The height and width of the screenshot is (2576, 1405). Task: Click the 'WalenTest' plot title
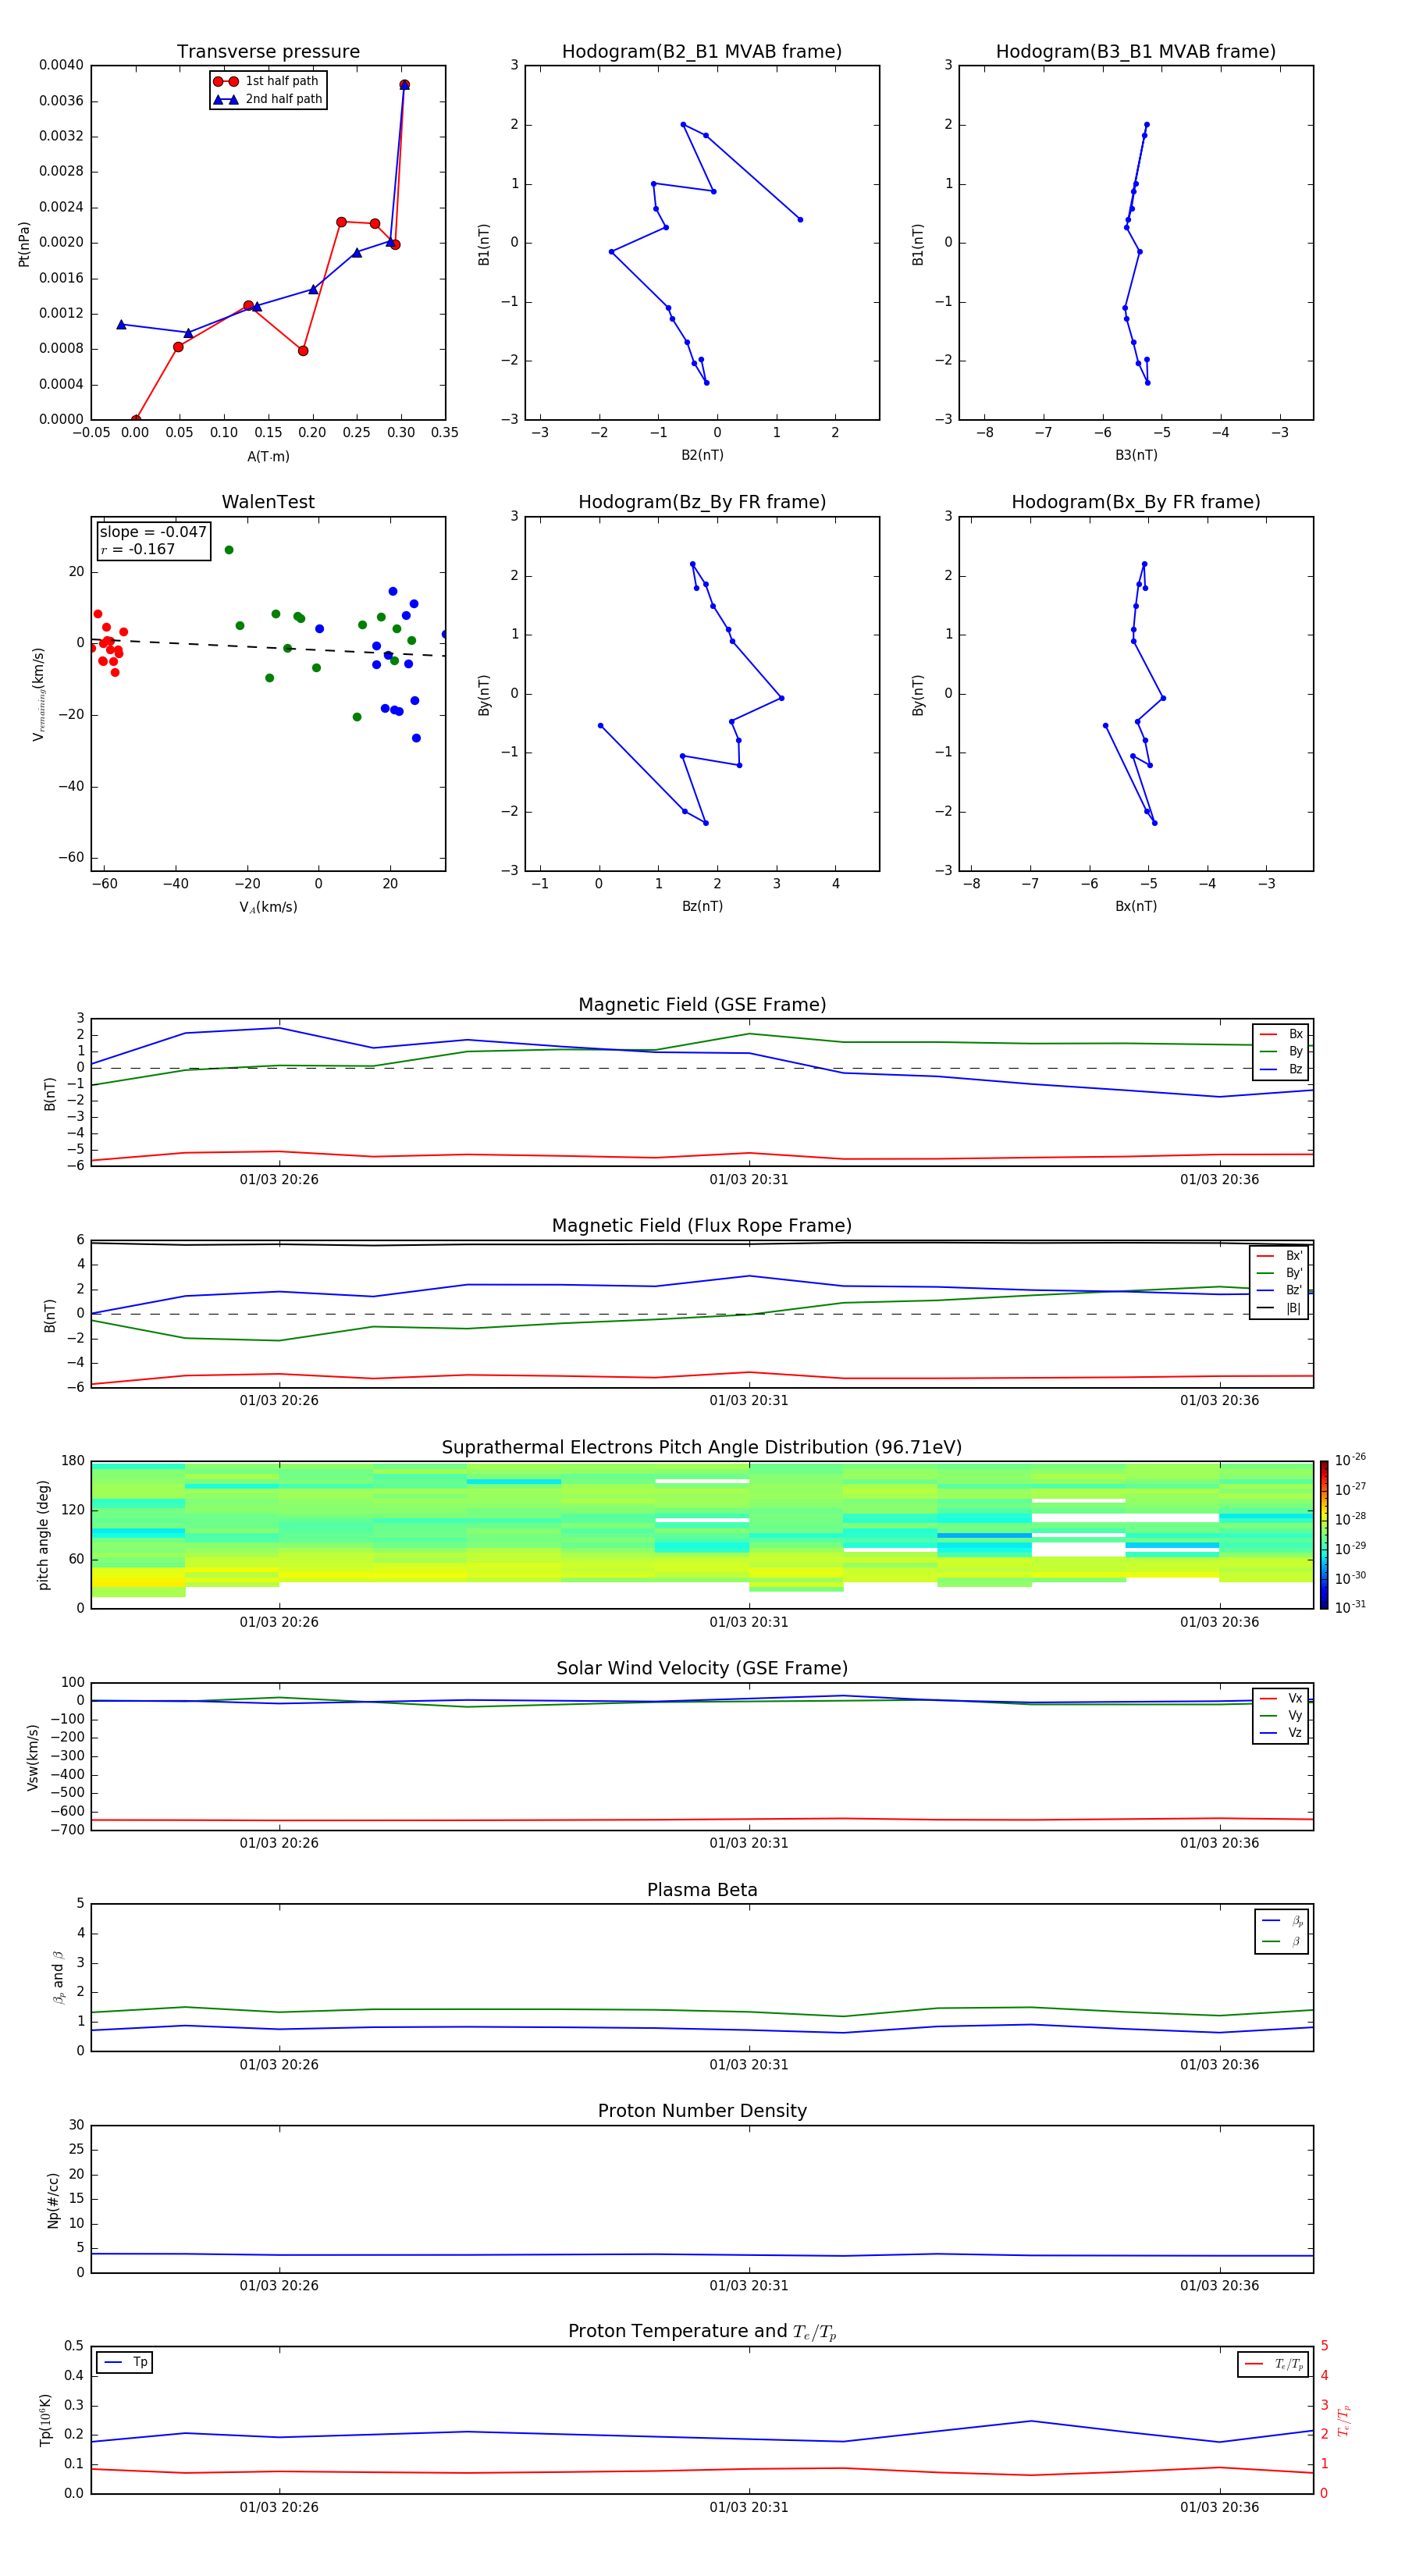point(268,502)
